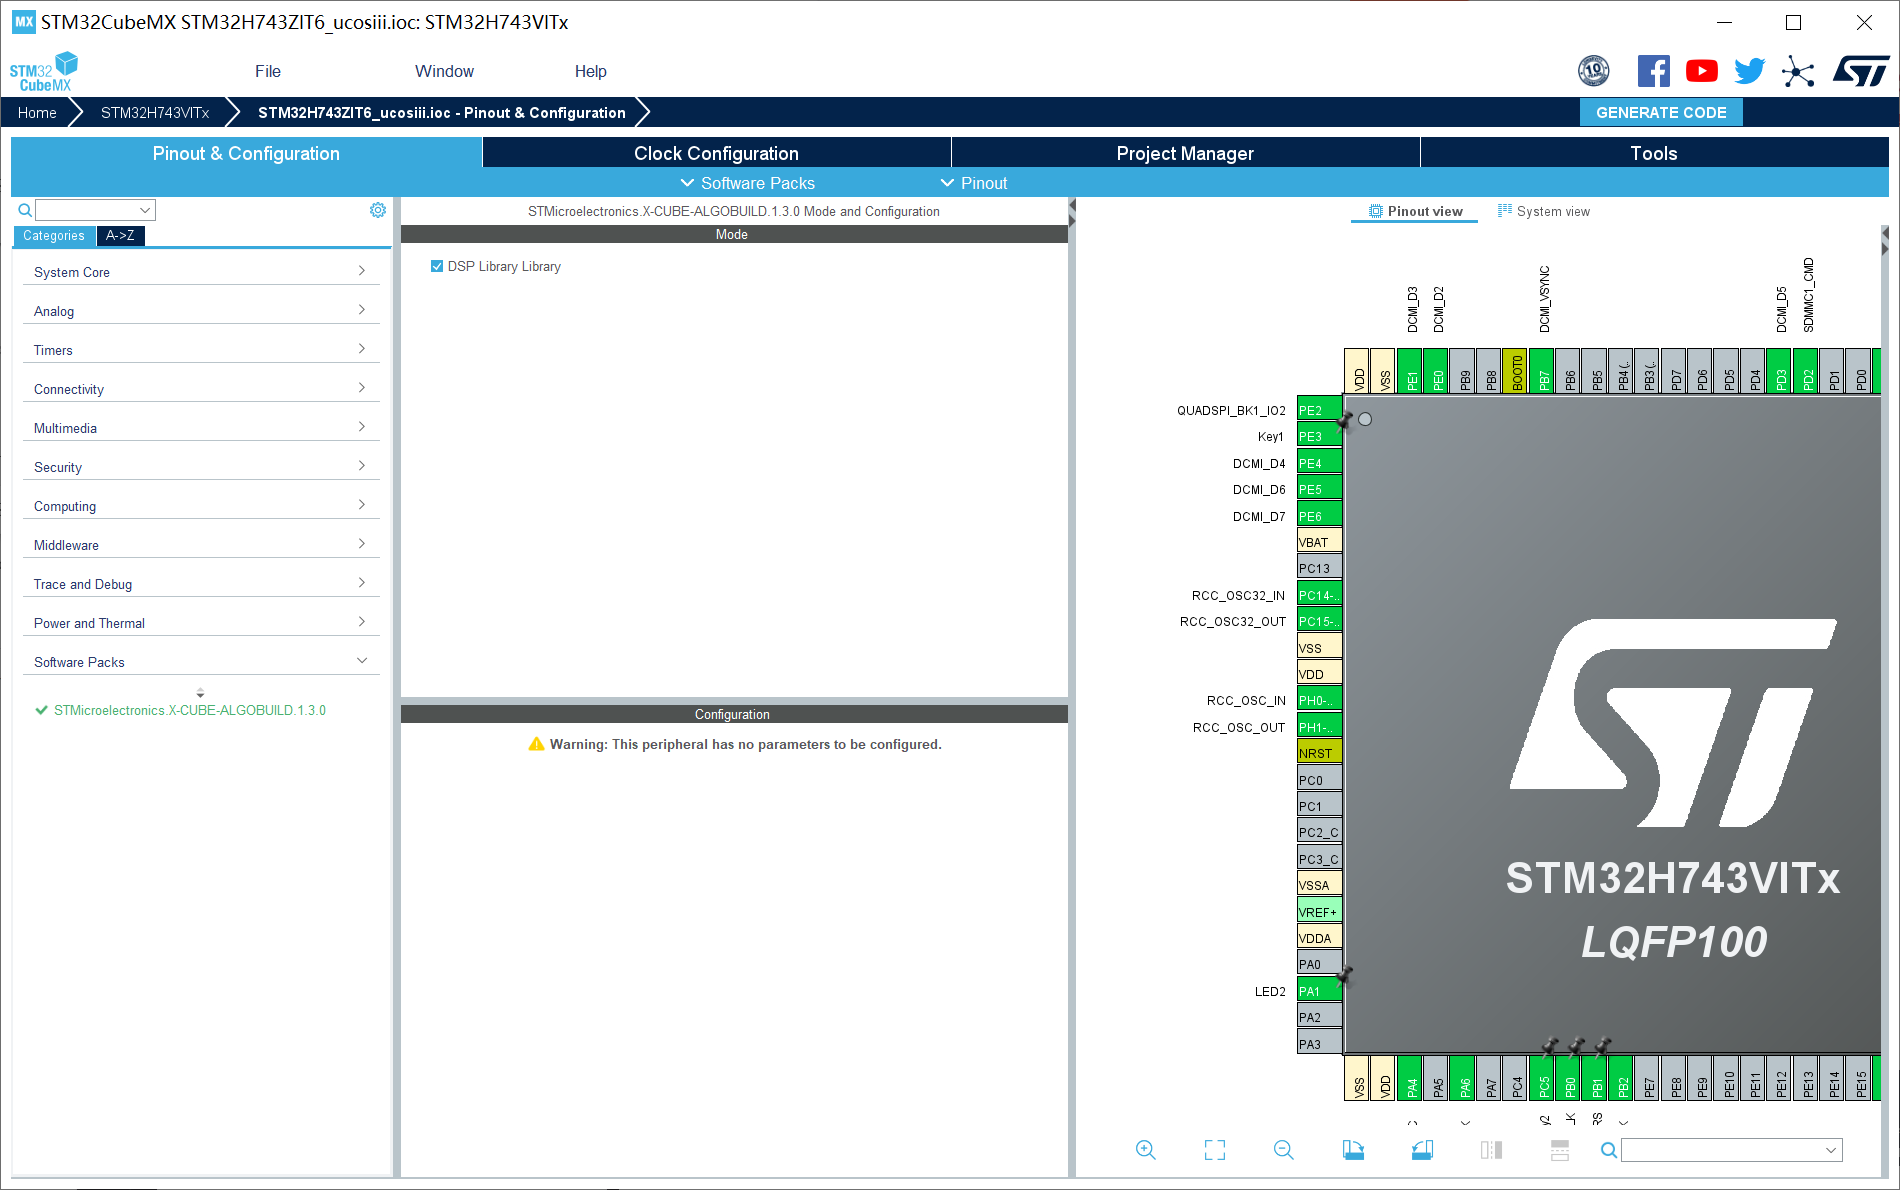
Task: Open the settings gear in categories panel
Action: tap(377, 210)
